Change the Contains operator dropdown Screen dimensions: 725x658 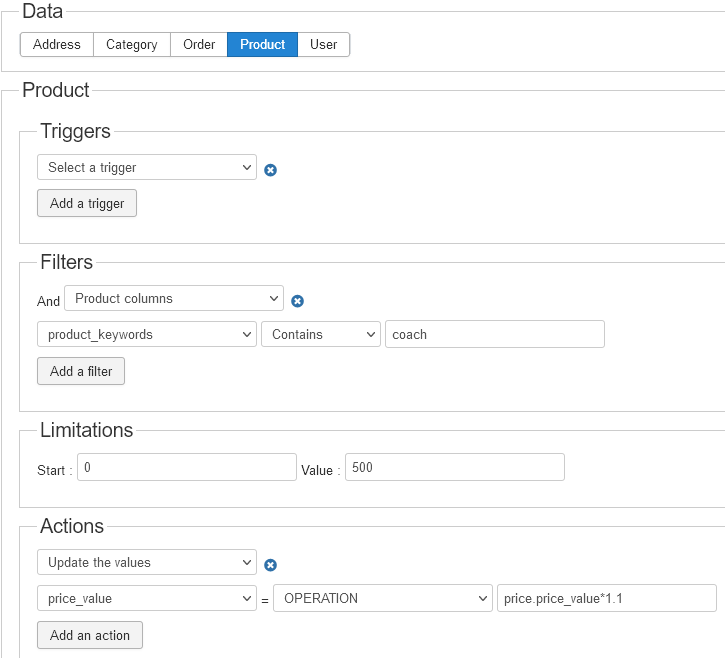[320, 334]
